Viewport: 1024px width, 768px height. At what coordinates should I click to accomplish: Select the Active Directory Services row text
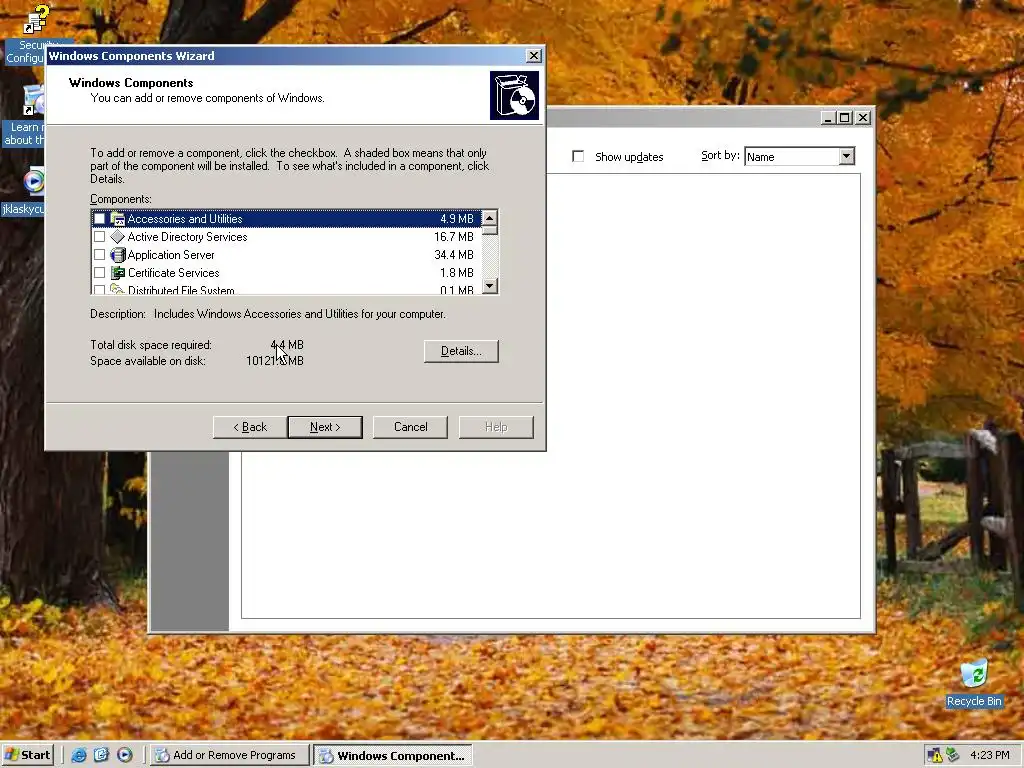(187, 236)
